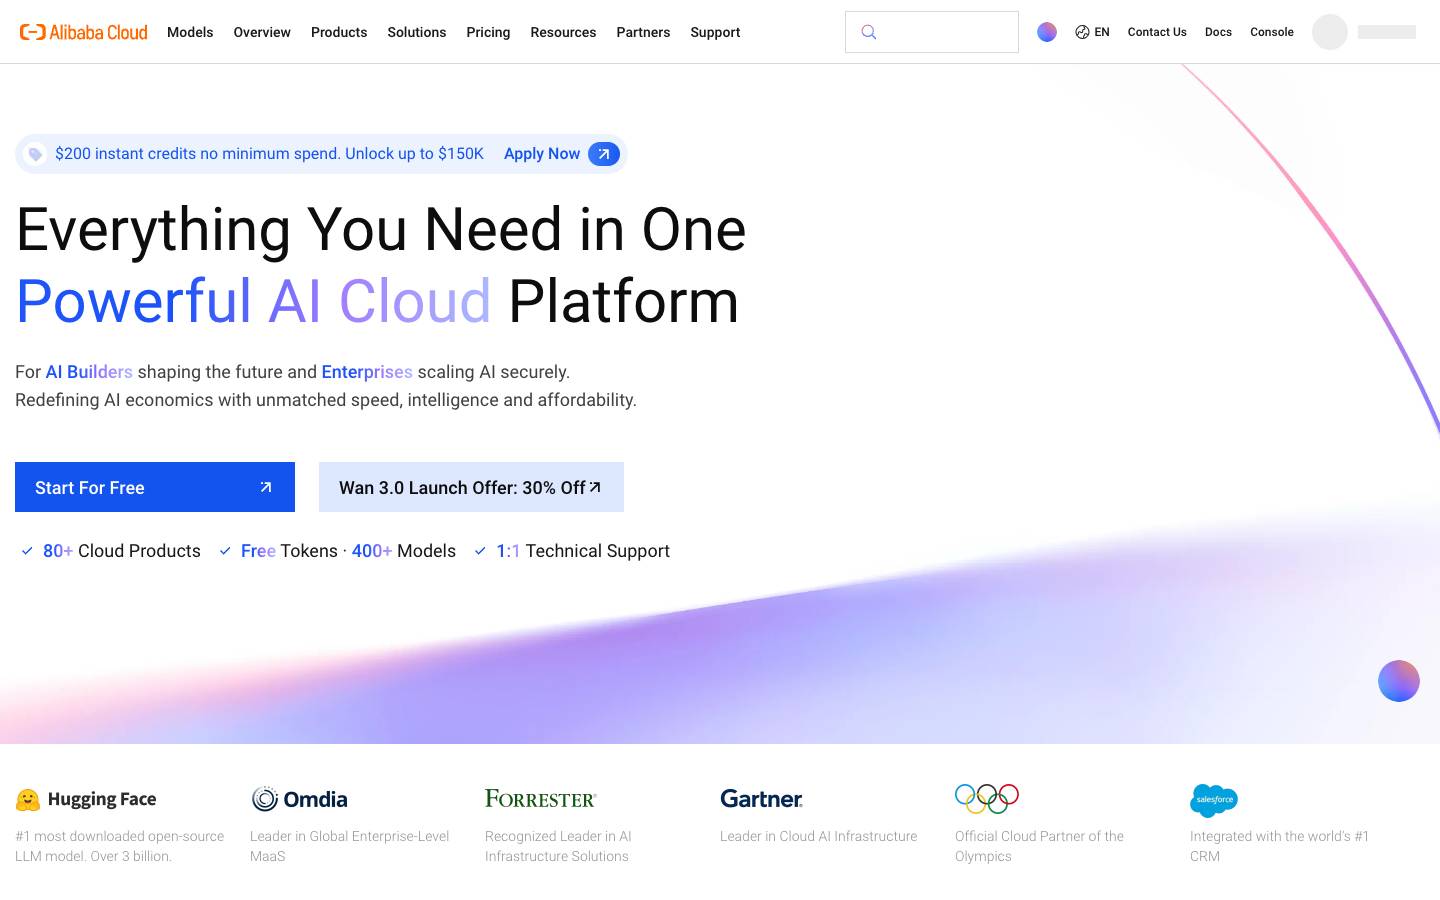Click the Apply Now arrow icon
The height and width of the screenshot is (900, 1440).
(x=604, y=154)
